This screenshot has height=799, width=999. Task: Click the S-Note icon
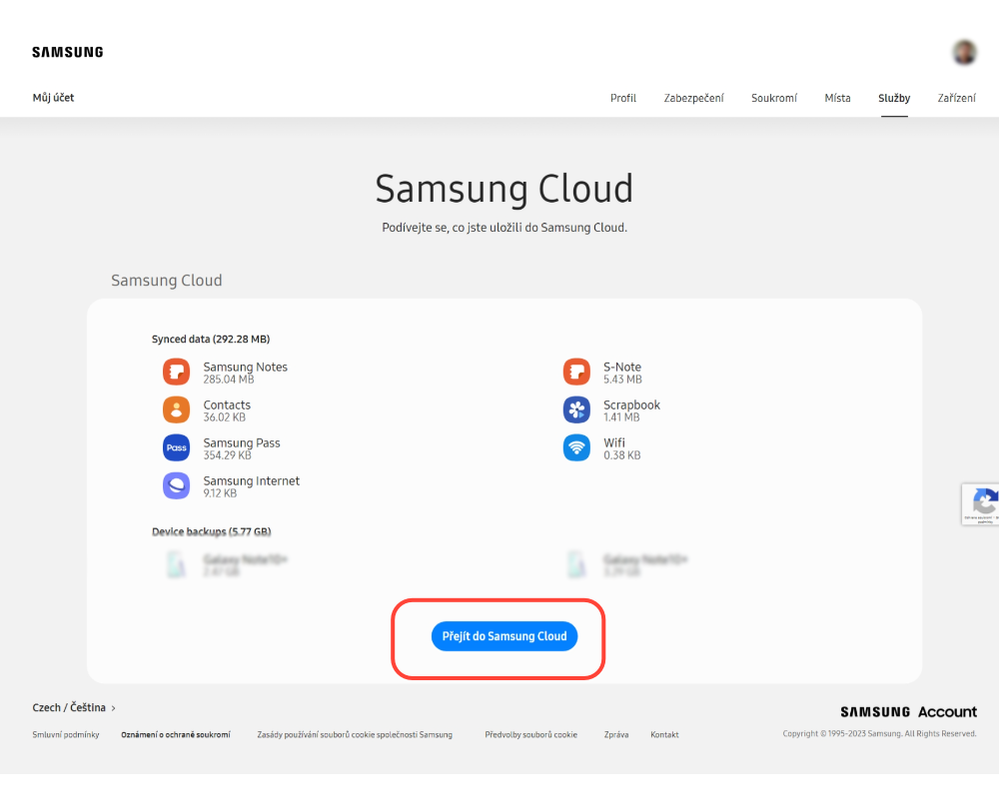click(x=577, y=372)
